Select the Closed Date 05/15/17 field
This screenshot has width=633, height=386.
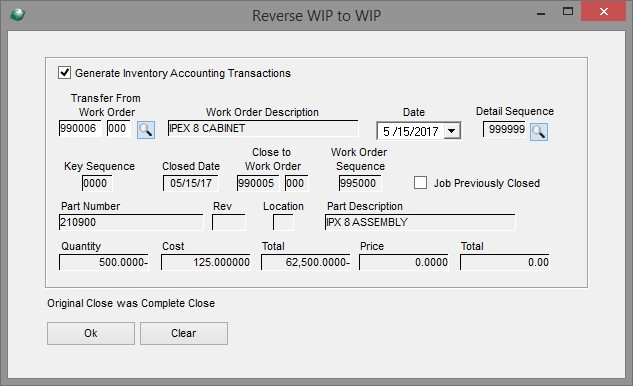(x=191, y=183)
